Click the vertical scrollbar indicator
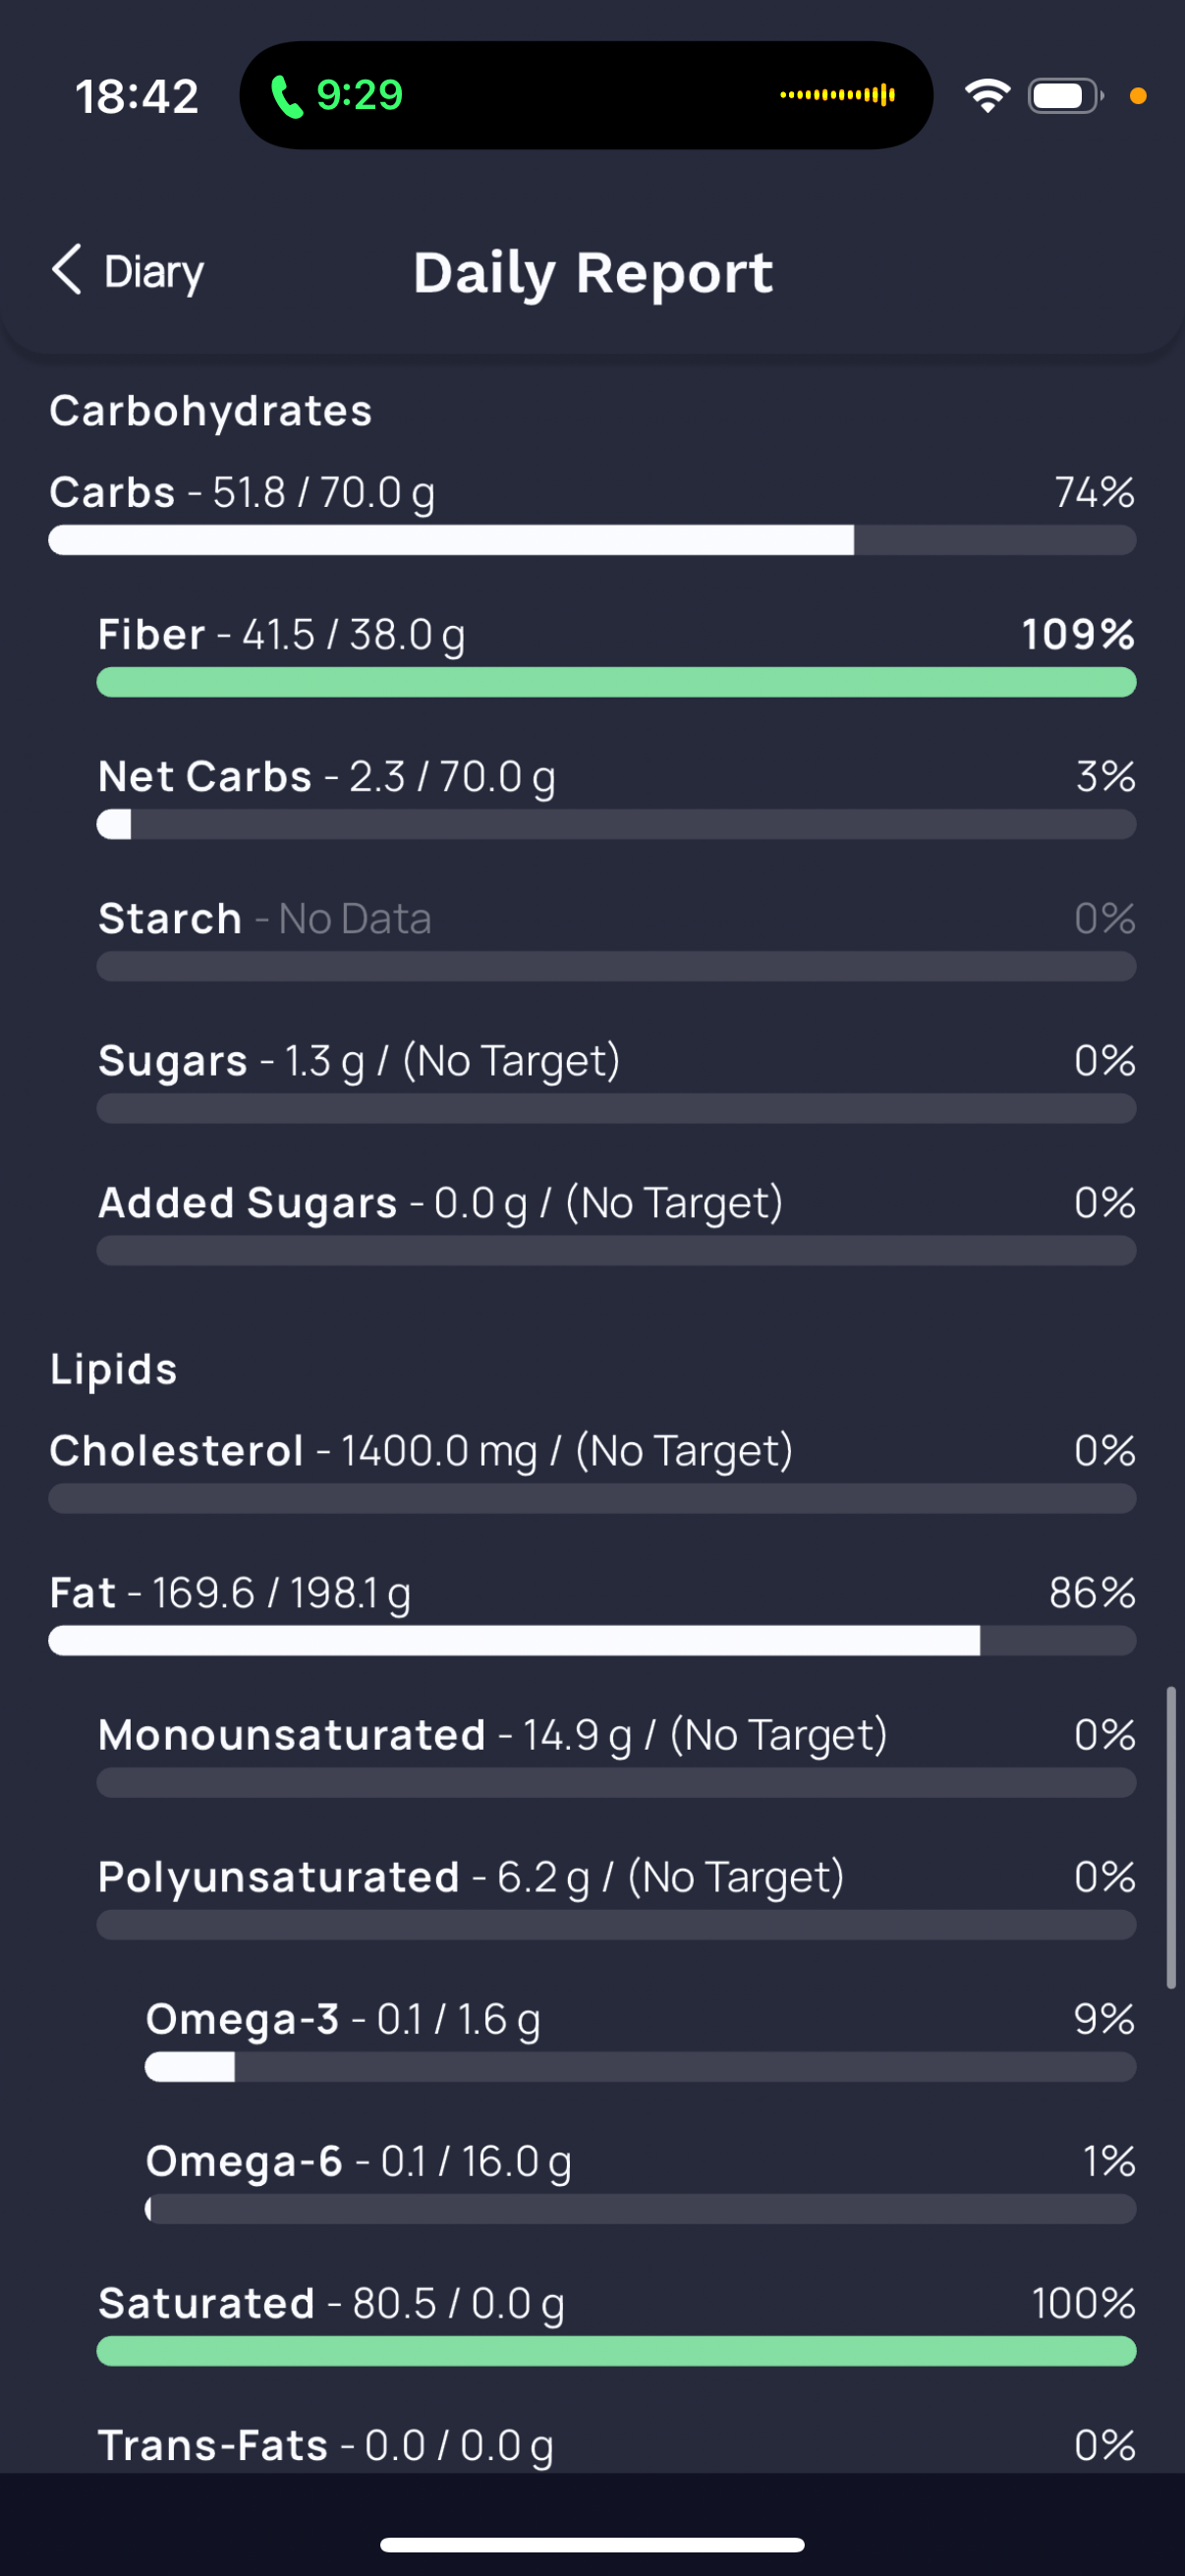 tap(1171, 1838)
